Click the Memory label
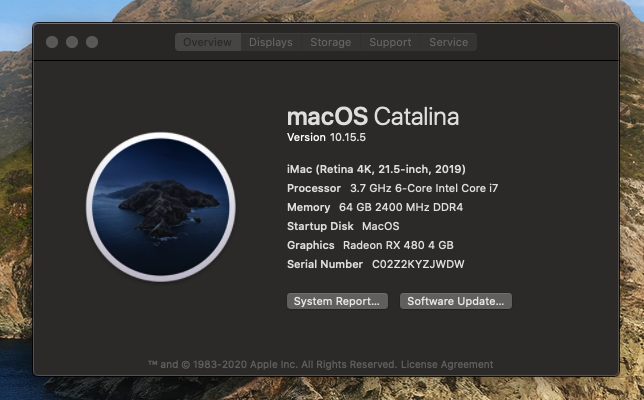644x400 pixels. tap(308, 207)
